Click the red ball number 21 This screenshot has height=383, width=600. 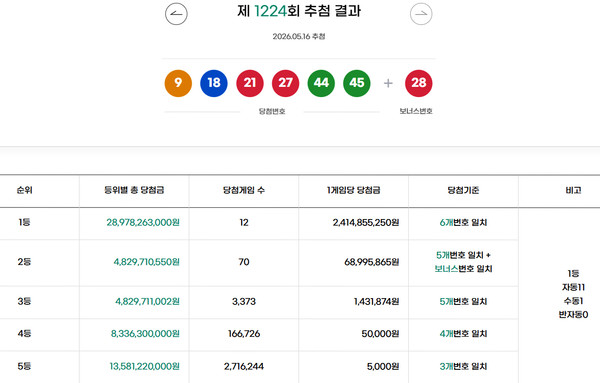[x=250, y=83]
